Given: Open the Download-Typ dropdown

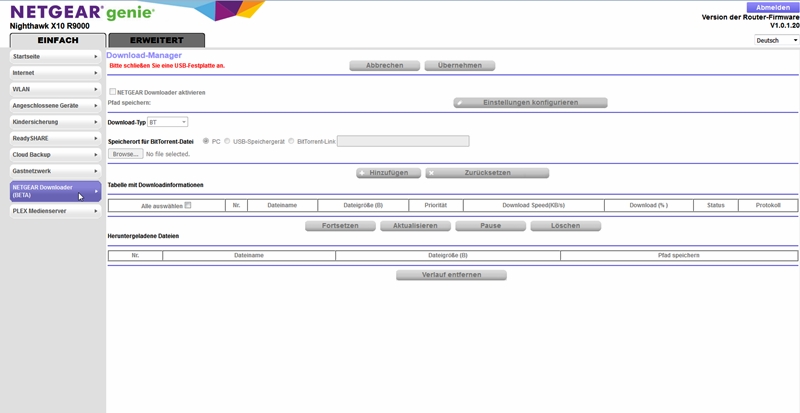Looking at the screenshot, I should [x=167, y=122].
